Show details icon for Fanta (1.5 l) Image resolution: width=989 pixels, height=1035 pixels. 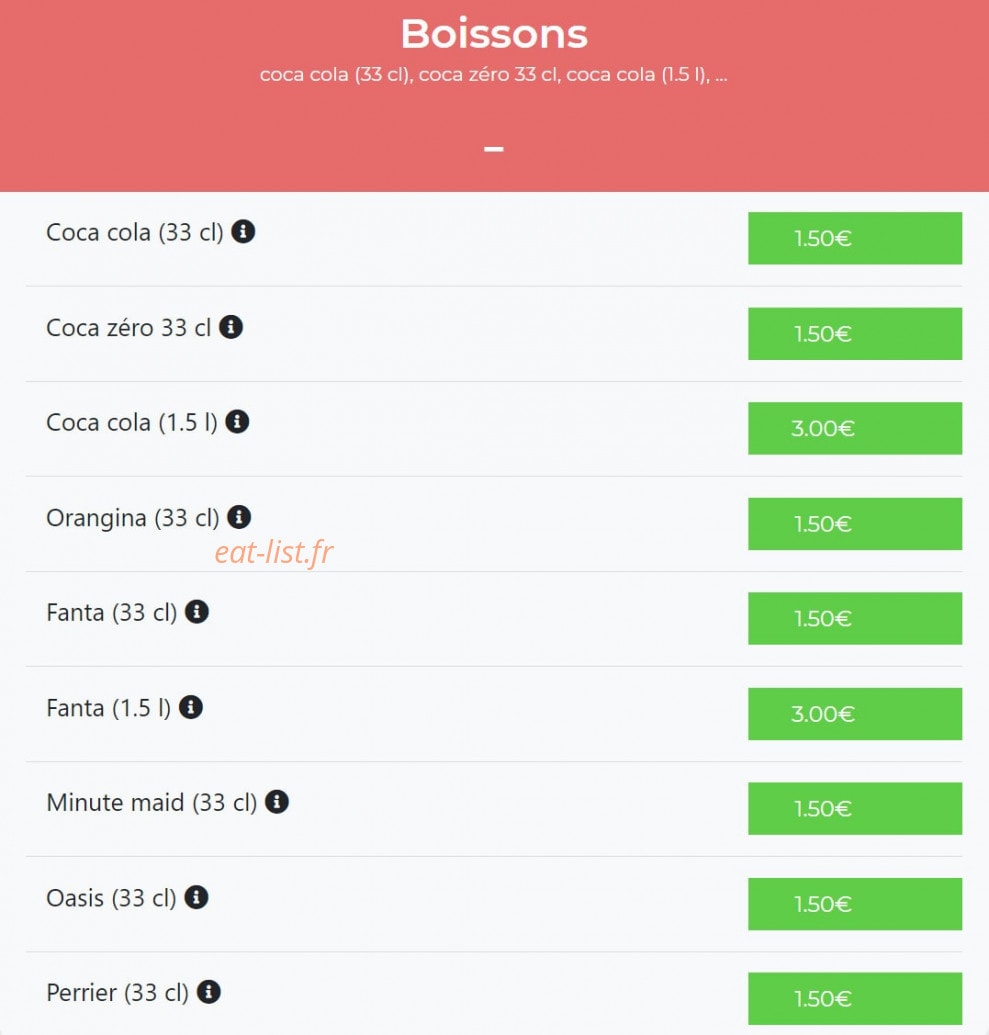(191, 707)
